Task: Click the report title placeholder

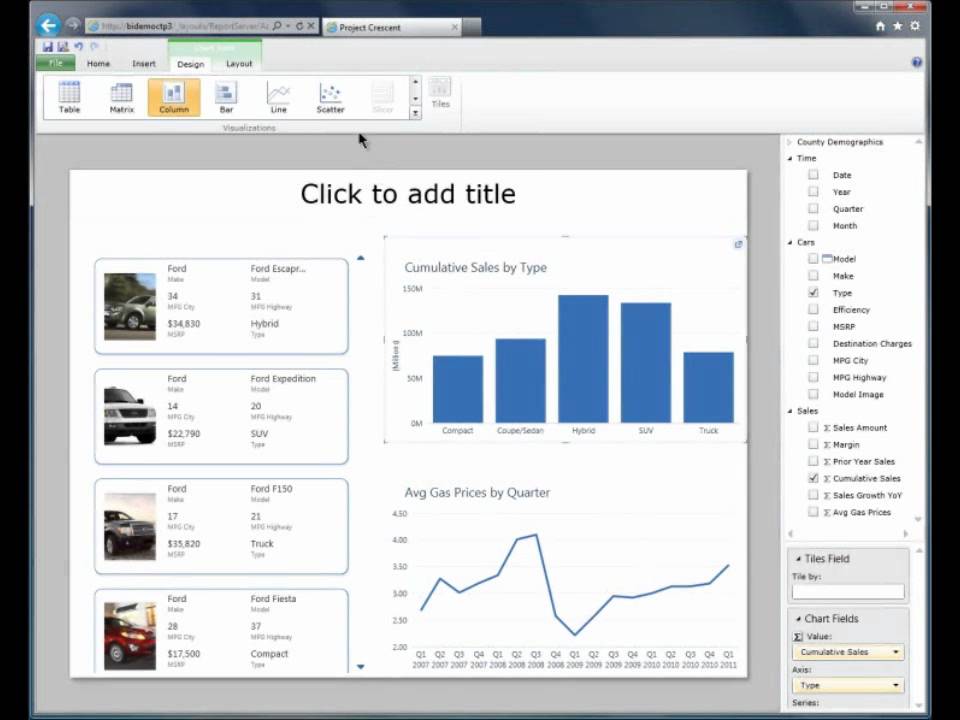Action: click(x=408, y=194)
